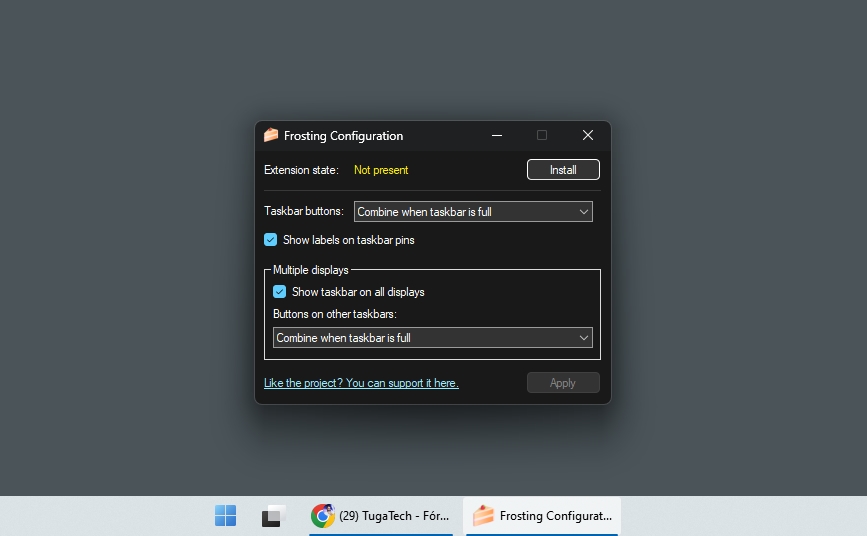
Task: Open the 'Like the project?' support link
Action: click(361, 383)
